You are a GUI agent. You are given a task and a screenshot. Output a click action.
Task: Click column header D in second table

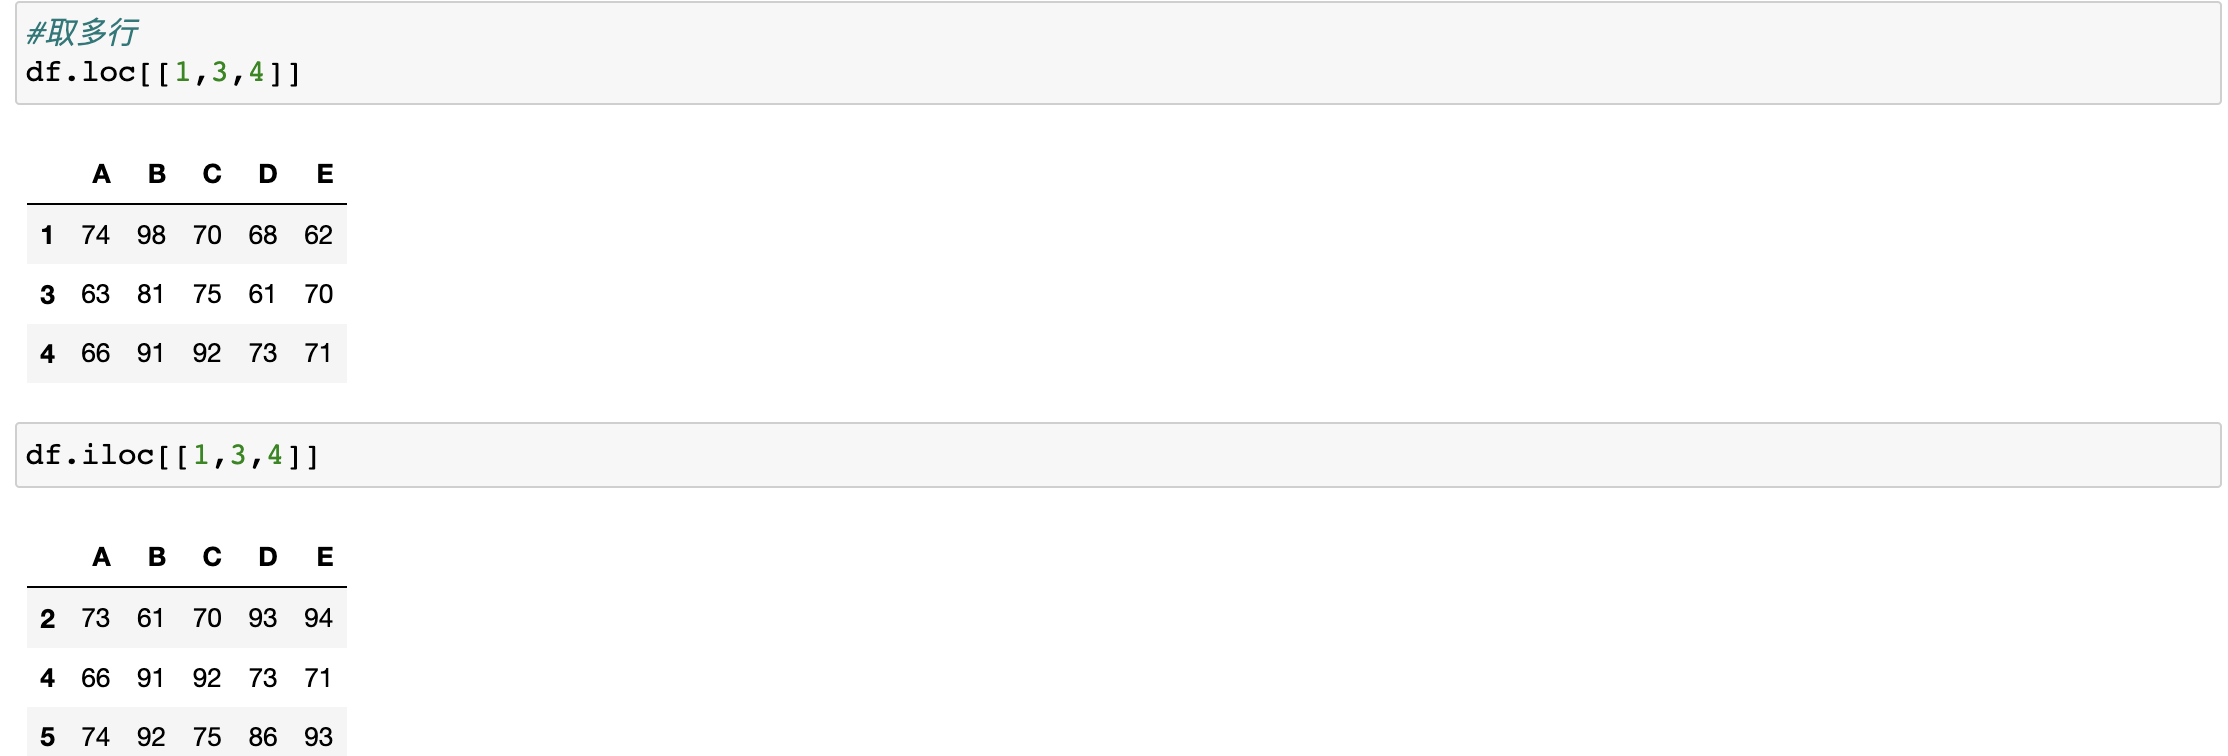pos(268,557)
